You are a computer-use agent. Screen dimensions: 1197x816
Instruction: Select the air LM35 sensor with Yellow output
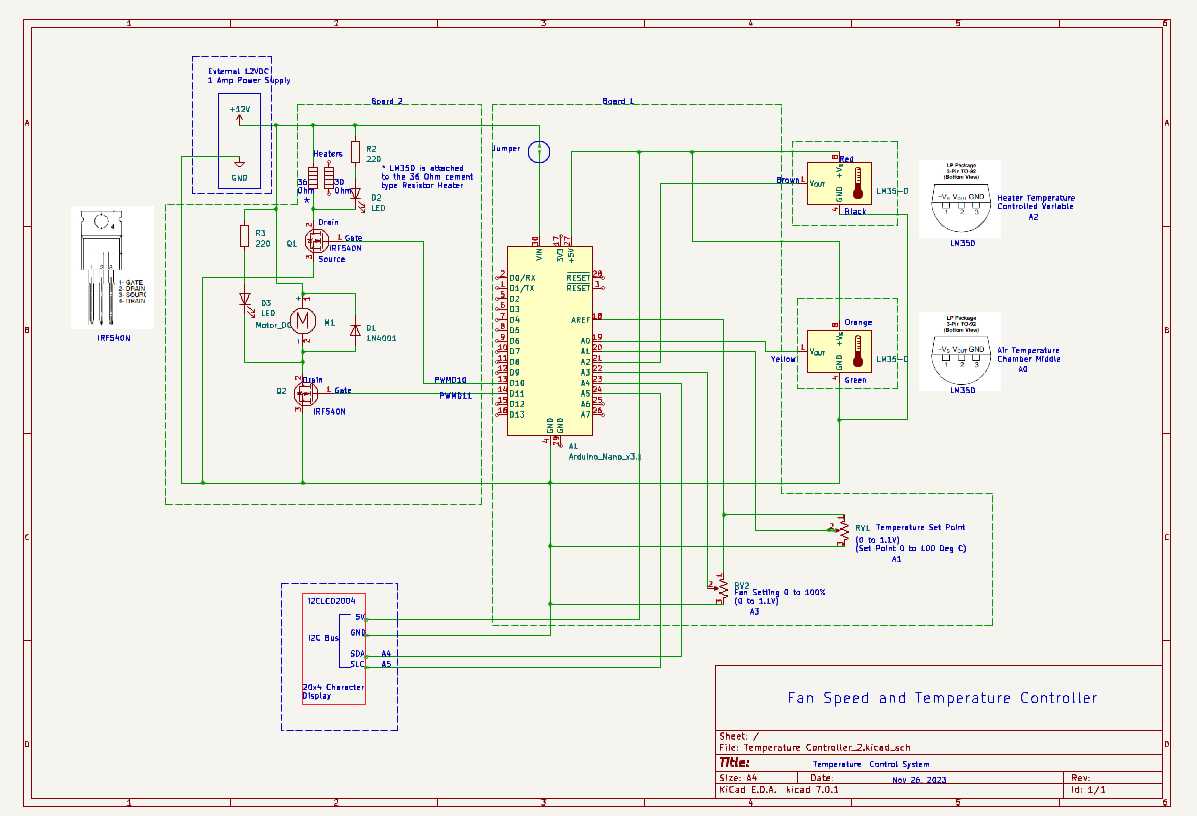[839, 351]
